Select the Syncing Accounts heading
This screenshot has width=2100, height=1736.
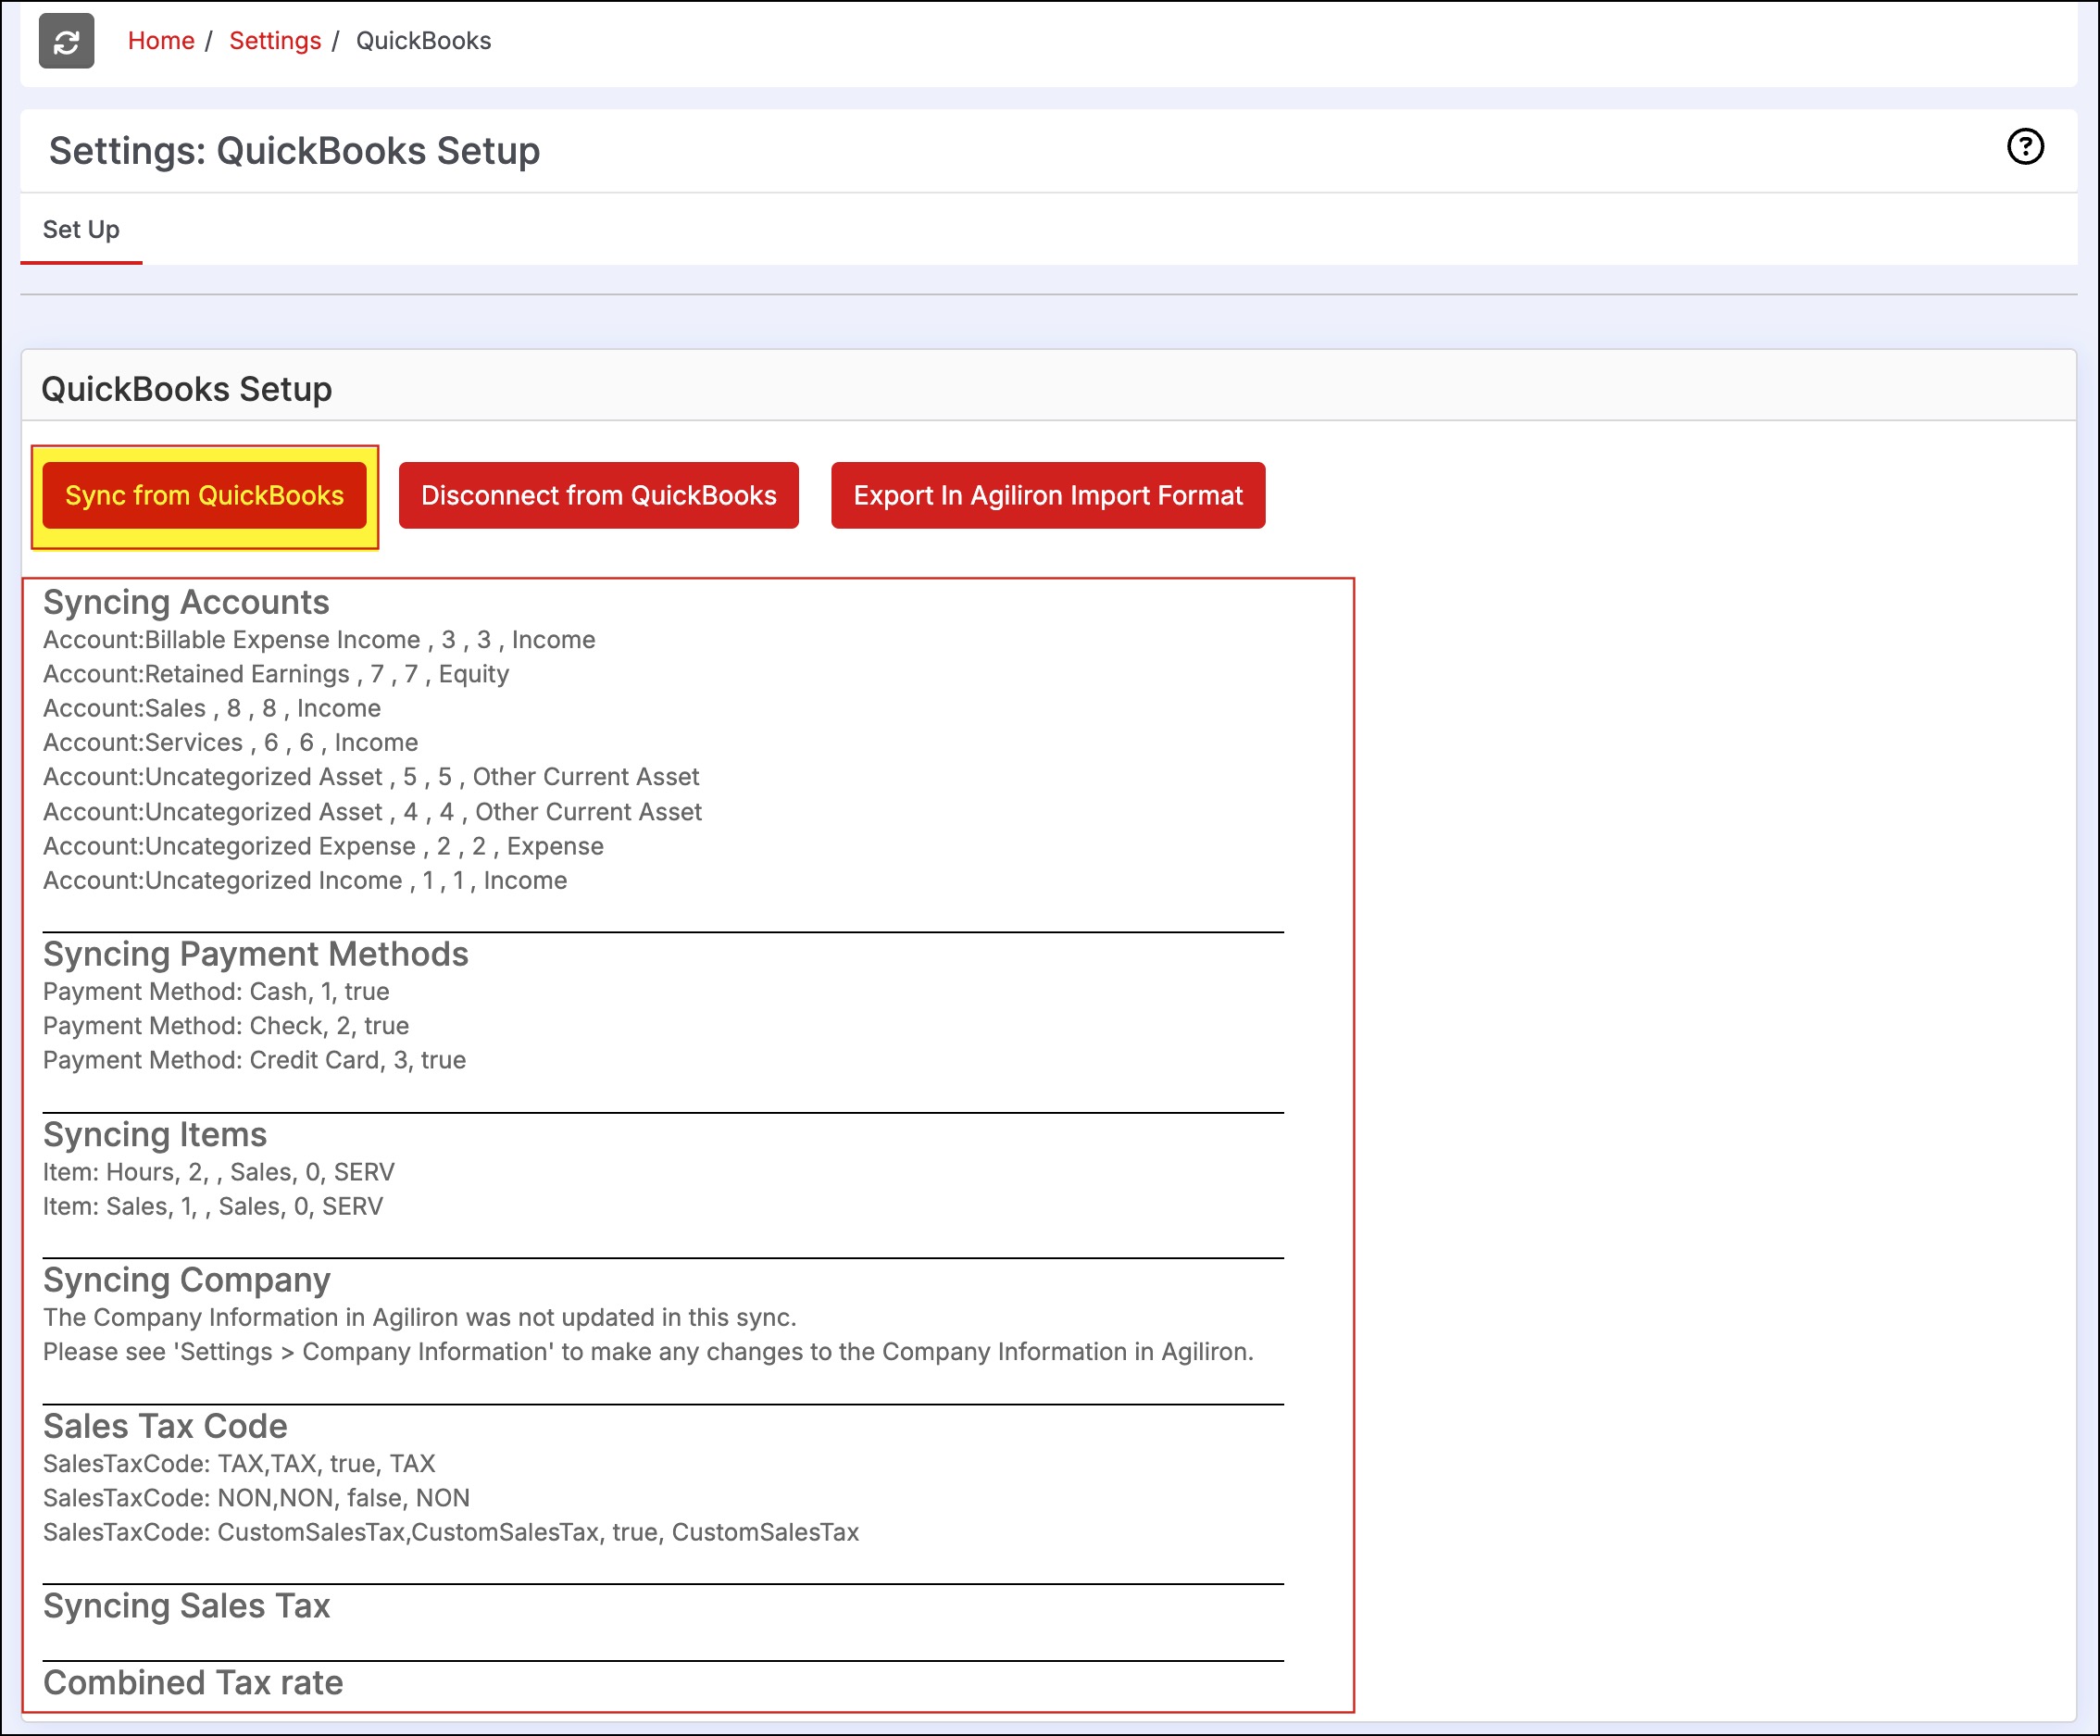click(x=186, y=602)
